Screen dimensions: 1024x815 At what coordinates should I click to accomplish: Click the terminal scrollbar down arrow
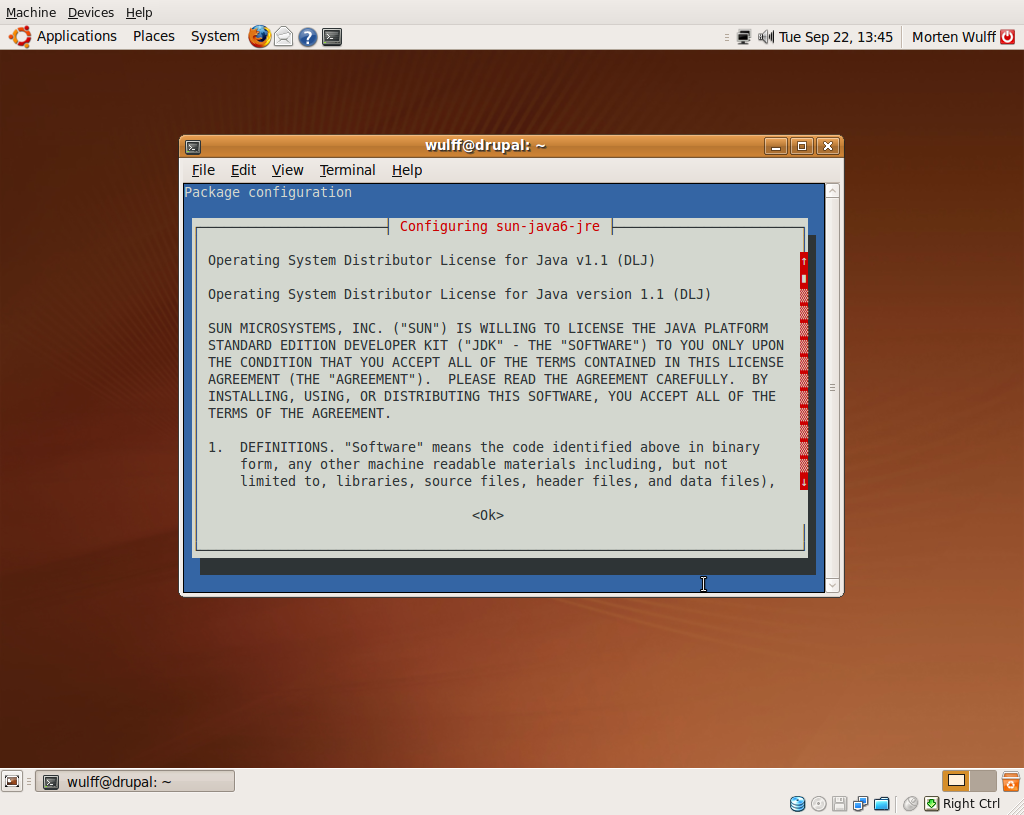[x=832, y=586]
